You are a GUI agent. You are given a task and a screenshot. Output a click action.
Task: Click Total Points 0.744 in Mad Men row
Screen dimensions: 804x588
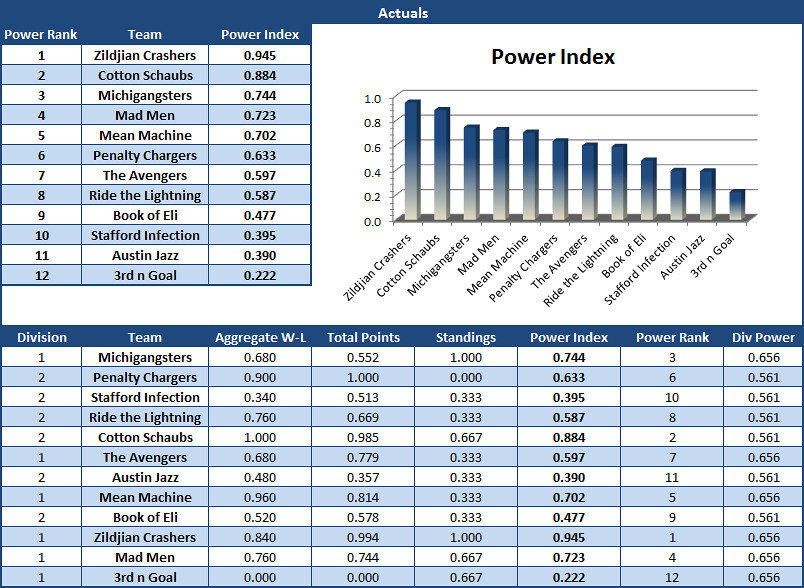click(363, 557)
